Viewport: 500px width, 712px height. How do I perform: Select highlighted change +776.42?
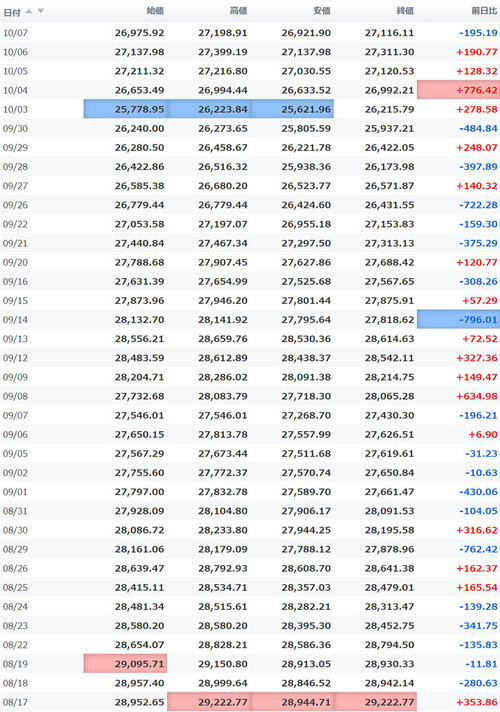[458, 90]
